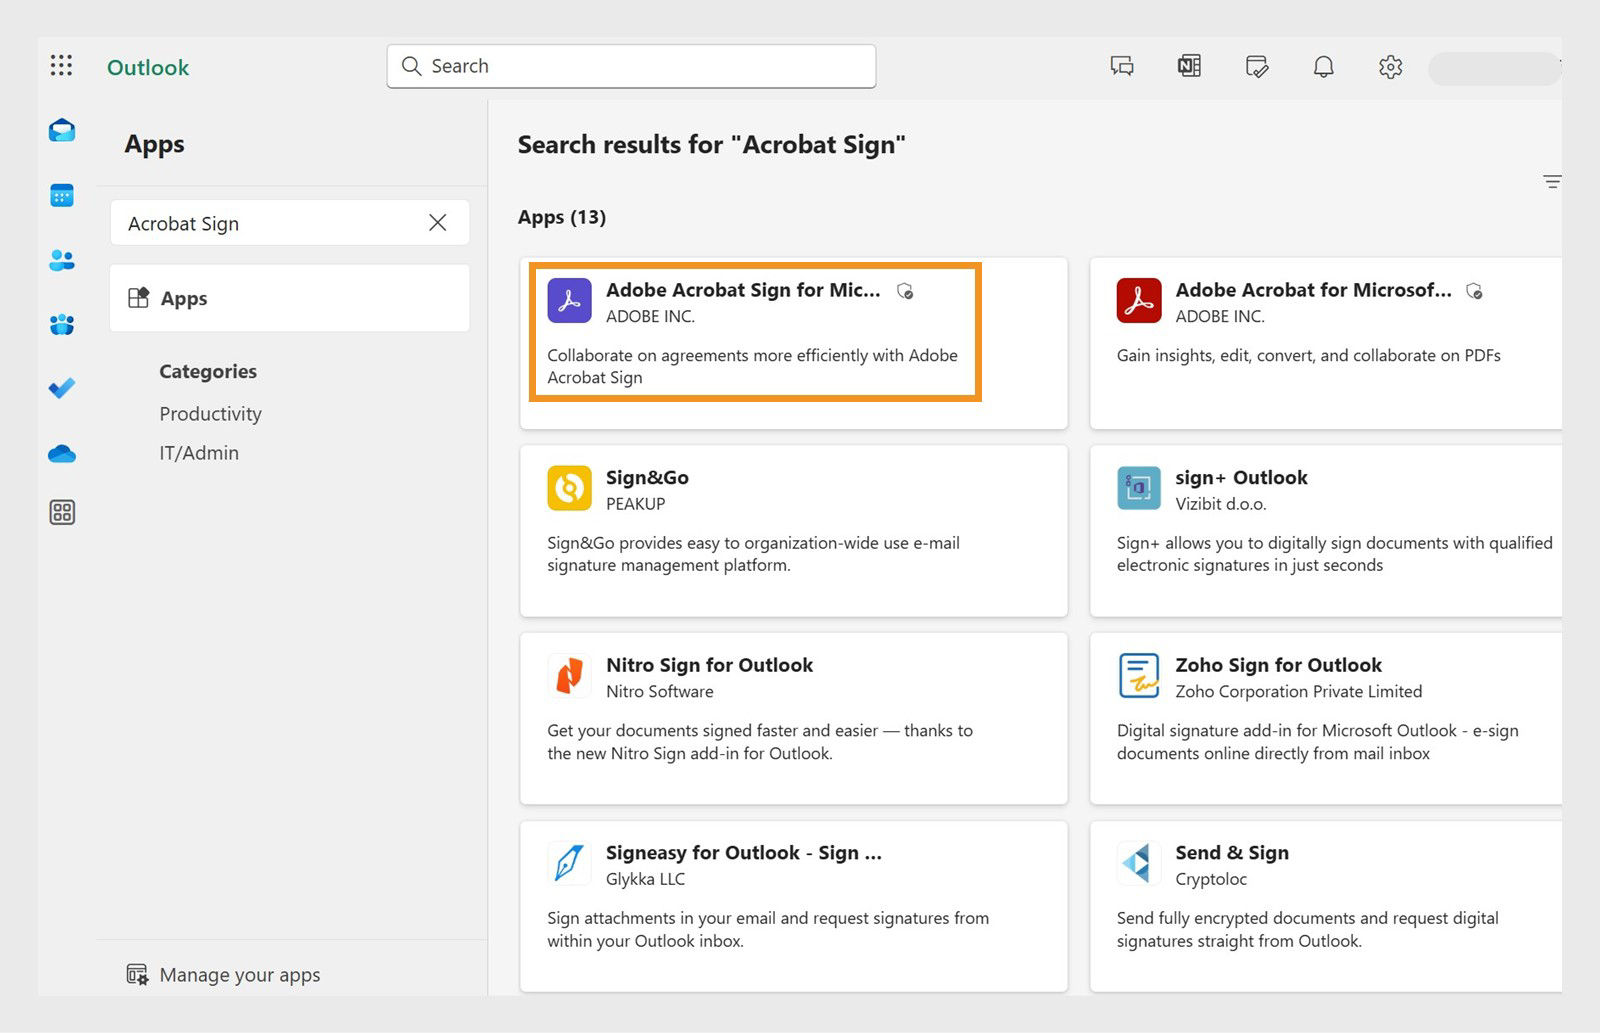The width and height of the screenshot is (1600, 1033).
Task: Click the 'Categories' heading in sidebar
Action: [208, 371]
